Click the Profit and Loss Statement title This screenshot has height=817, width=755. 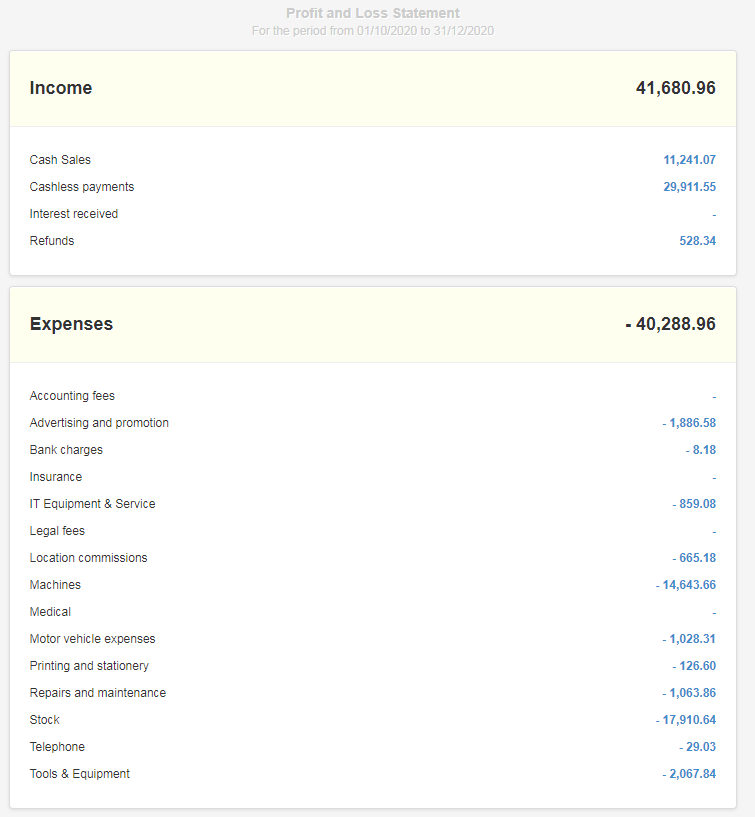point(373,13)
